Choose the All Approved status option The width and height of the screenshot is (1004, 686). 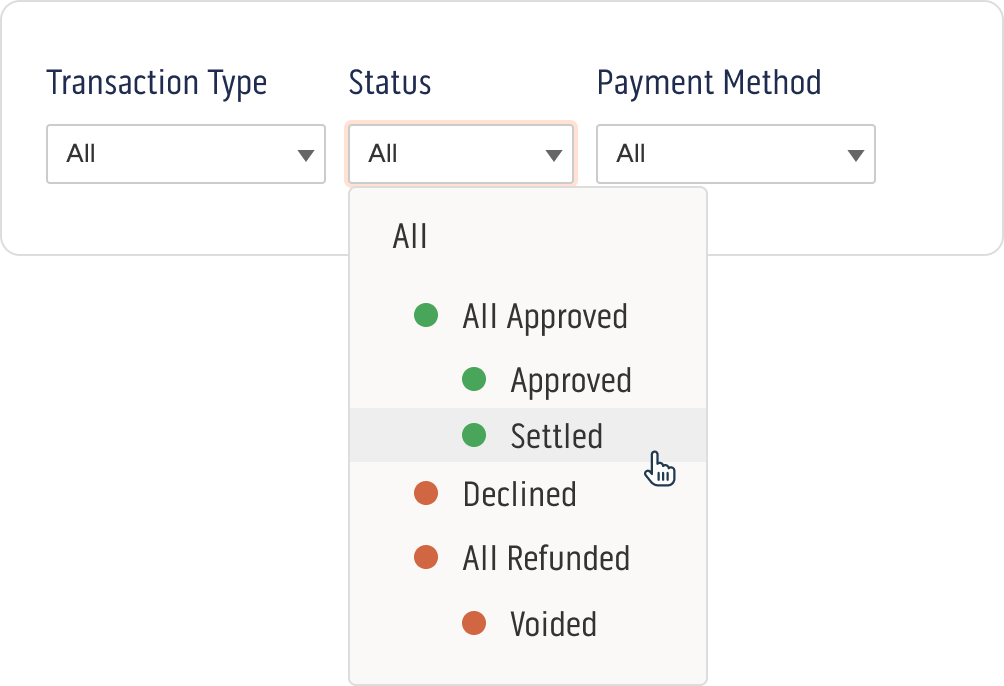click(545, 317)
